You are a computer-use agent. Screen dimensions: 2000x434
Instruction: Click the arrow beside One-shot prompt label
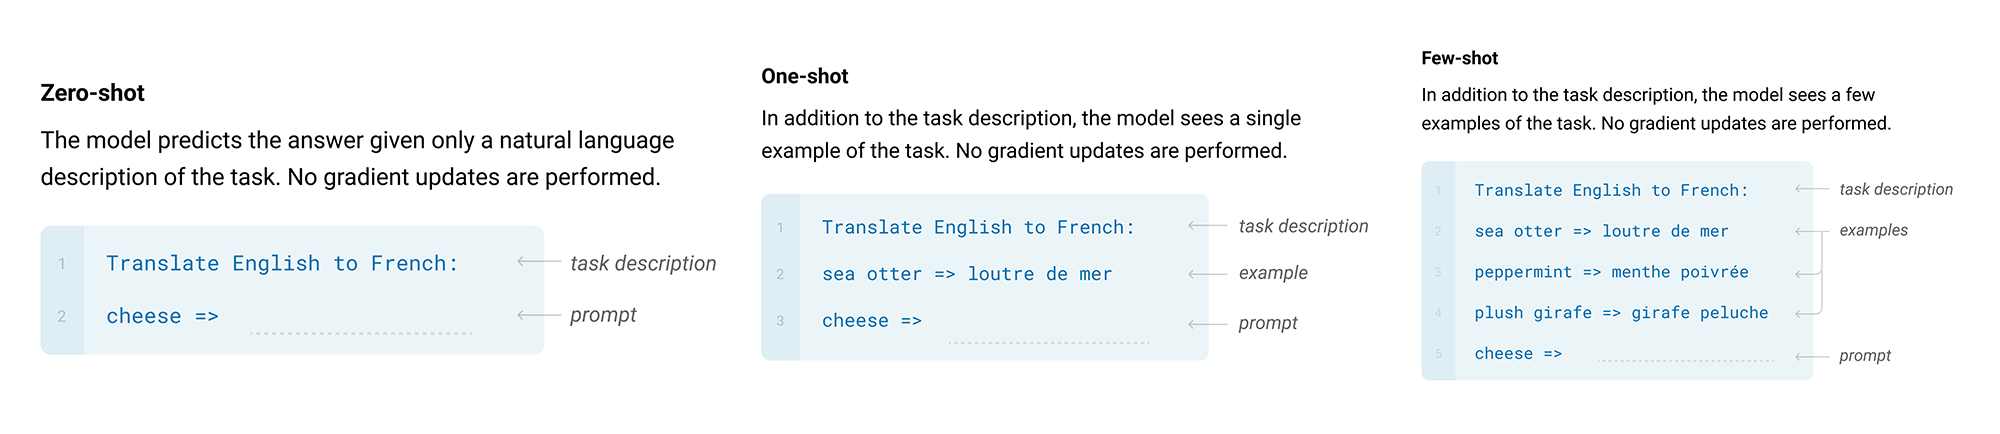pos(1206,324)
